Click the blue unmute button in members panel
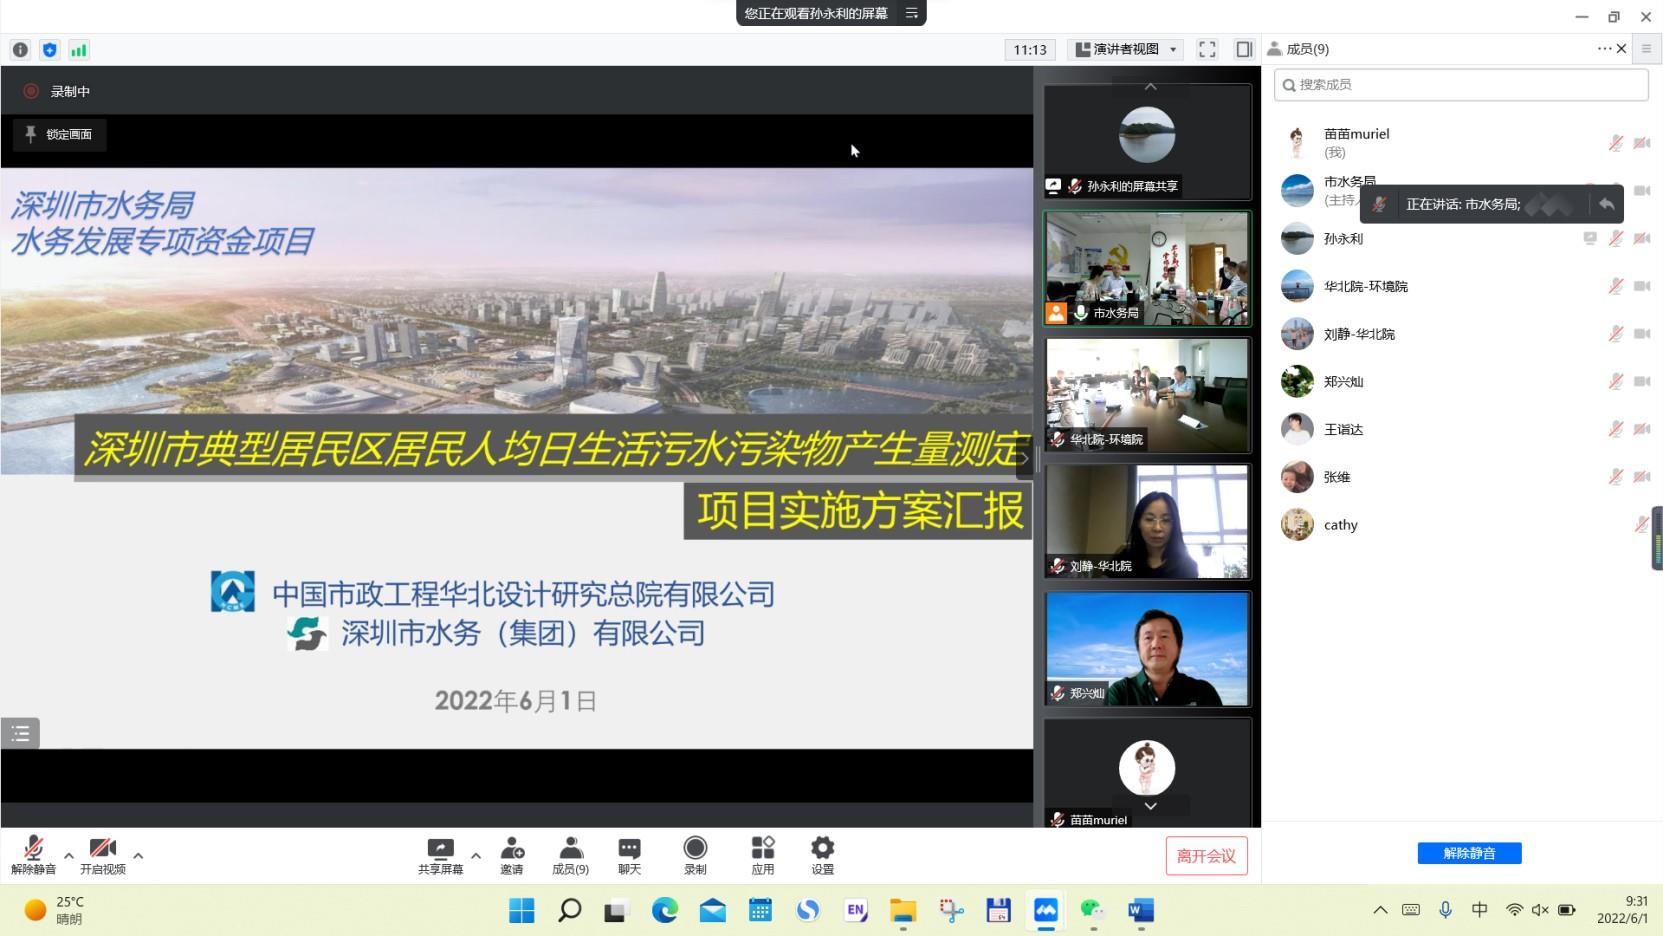Screen dimensions: 1663x936 pyautogui.click(x=1469, y=853)
